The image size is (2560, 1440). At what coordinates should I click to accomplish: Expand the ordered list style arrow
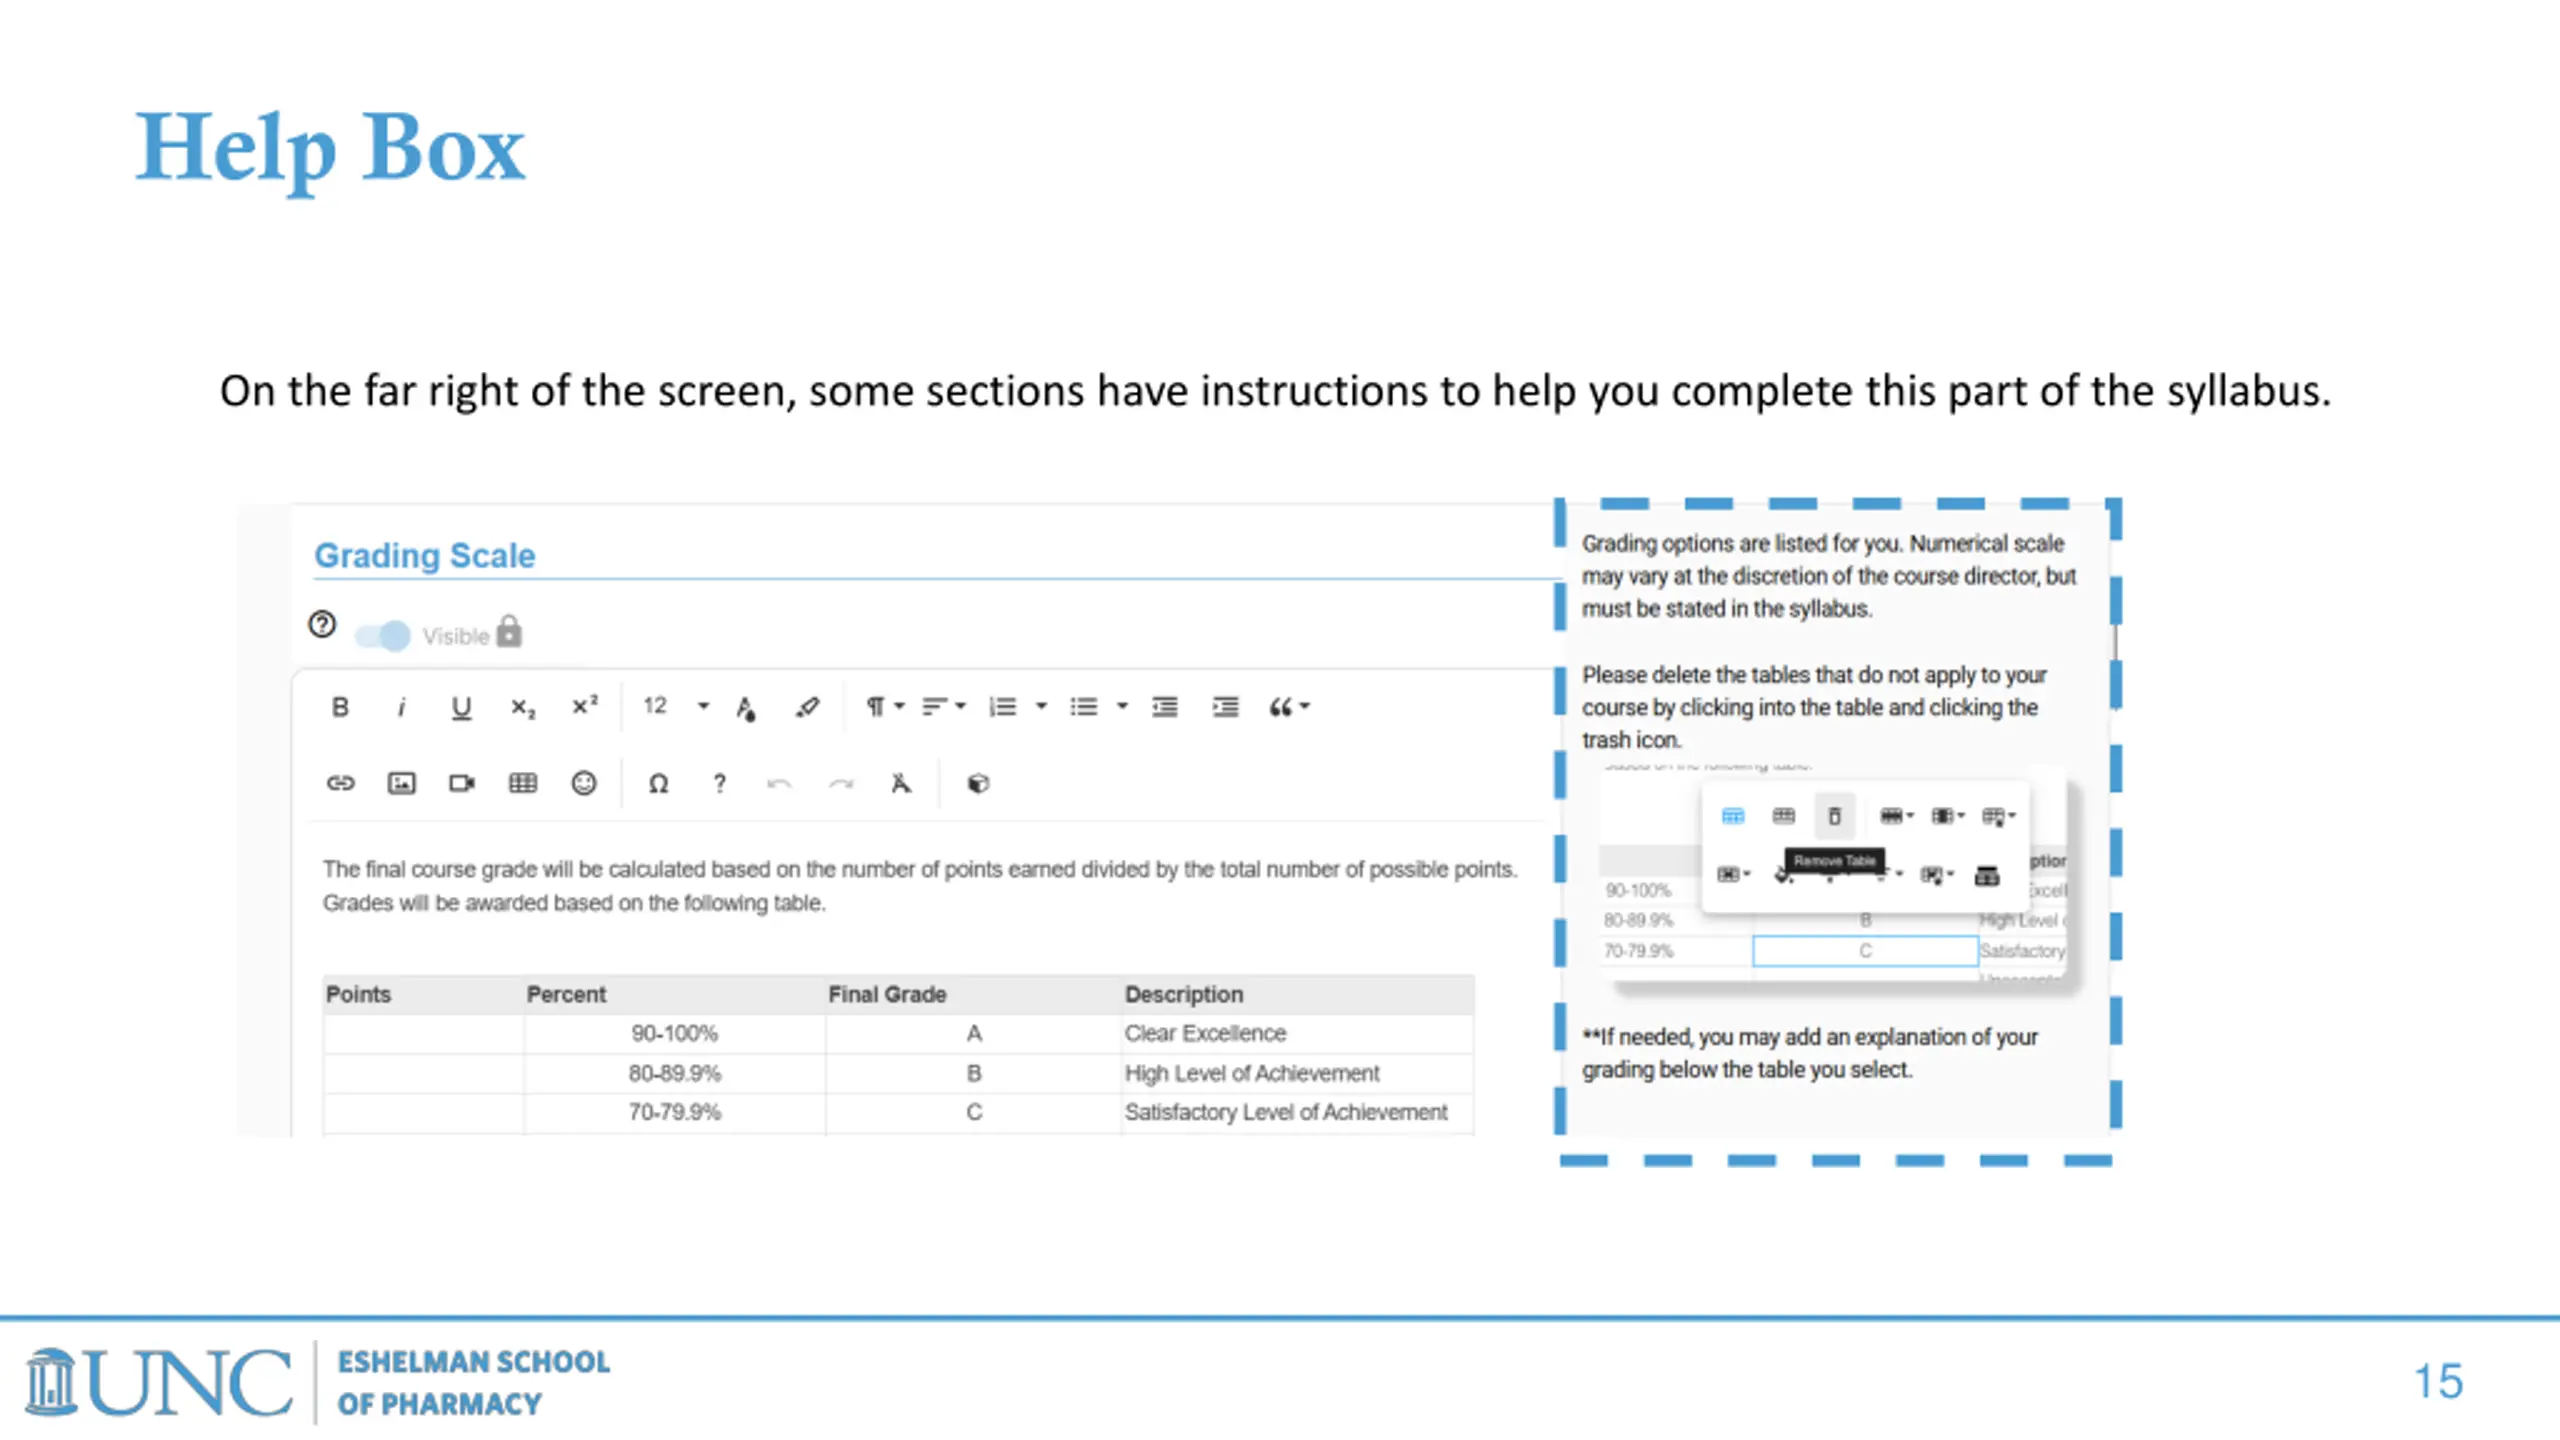pyautogui.click(x=1041, y=707)
